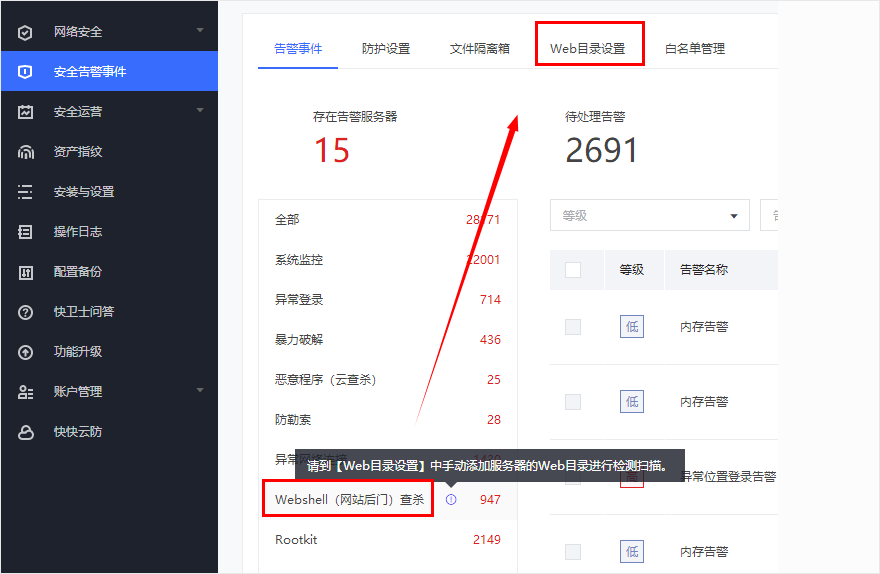Click the 安装与设置 list icon
This screenshot has height=574, width=880.
[x=26, y=192]
